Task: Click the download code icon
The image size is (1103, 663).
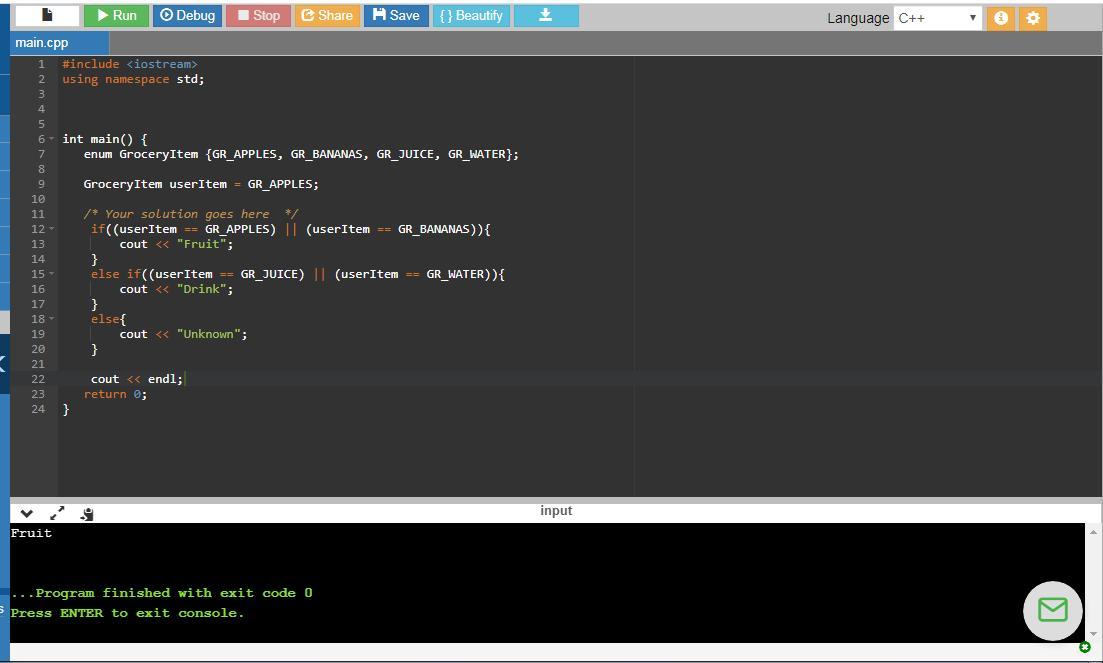Action: click(545, 16)
